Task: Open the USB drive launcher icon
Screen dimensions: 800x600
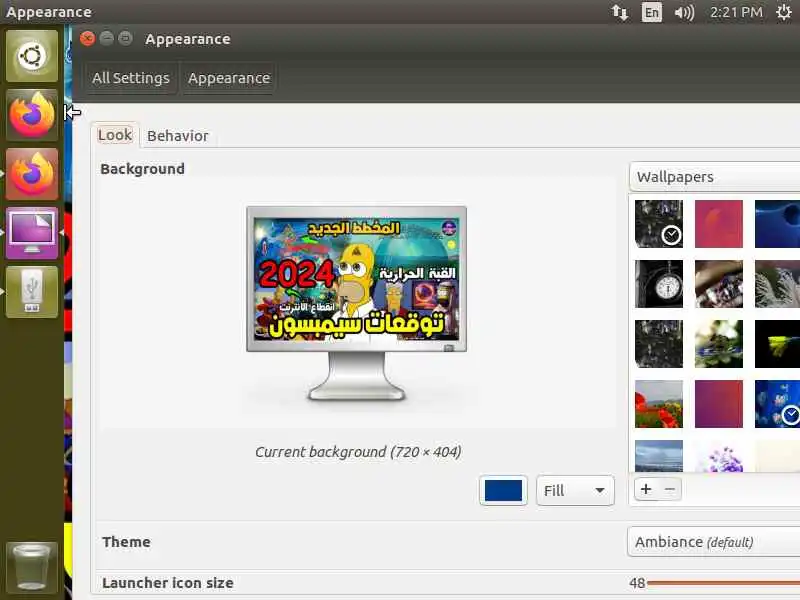Action: click(x=32, y=292)
